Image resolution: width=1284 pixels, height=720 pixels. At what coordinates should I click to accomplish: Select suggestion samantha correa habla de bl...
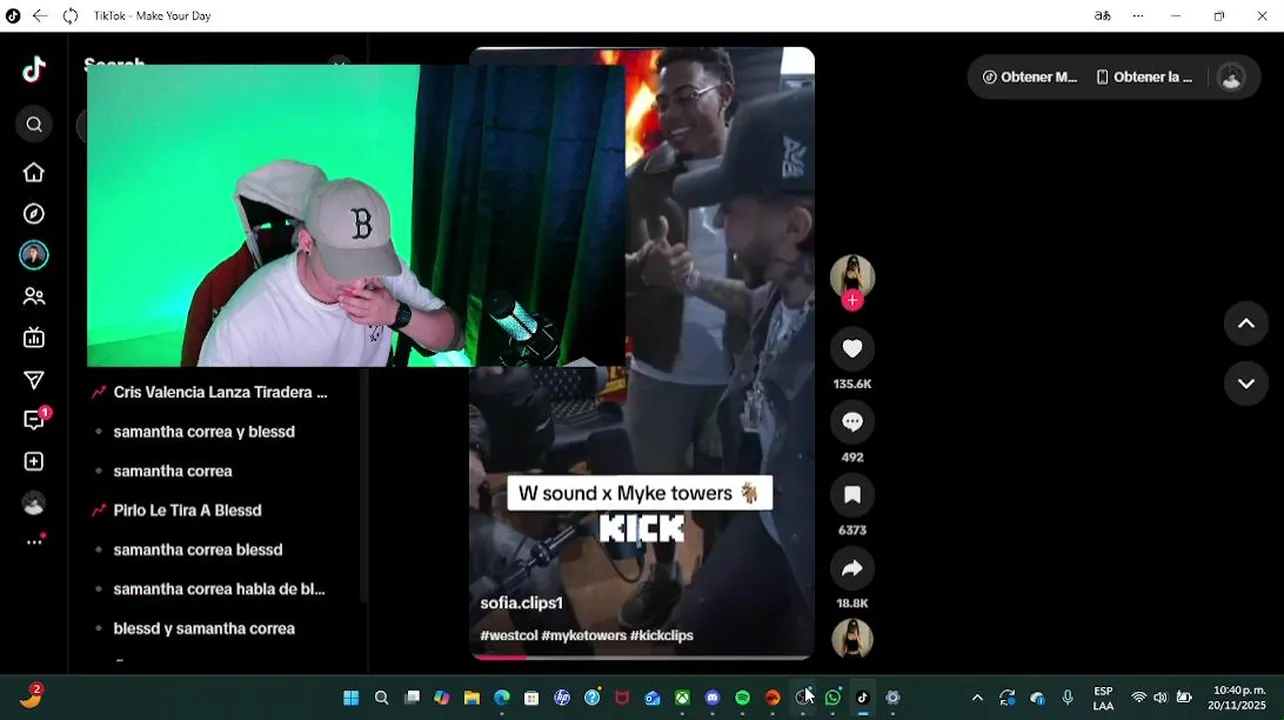click(x=219, y=589)
